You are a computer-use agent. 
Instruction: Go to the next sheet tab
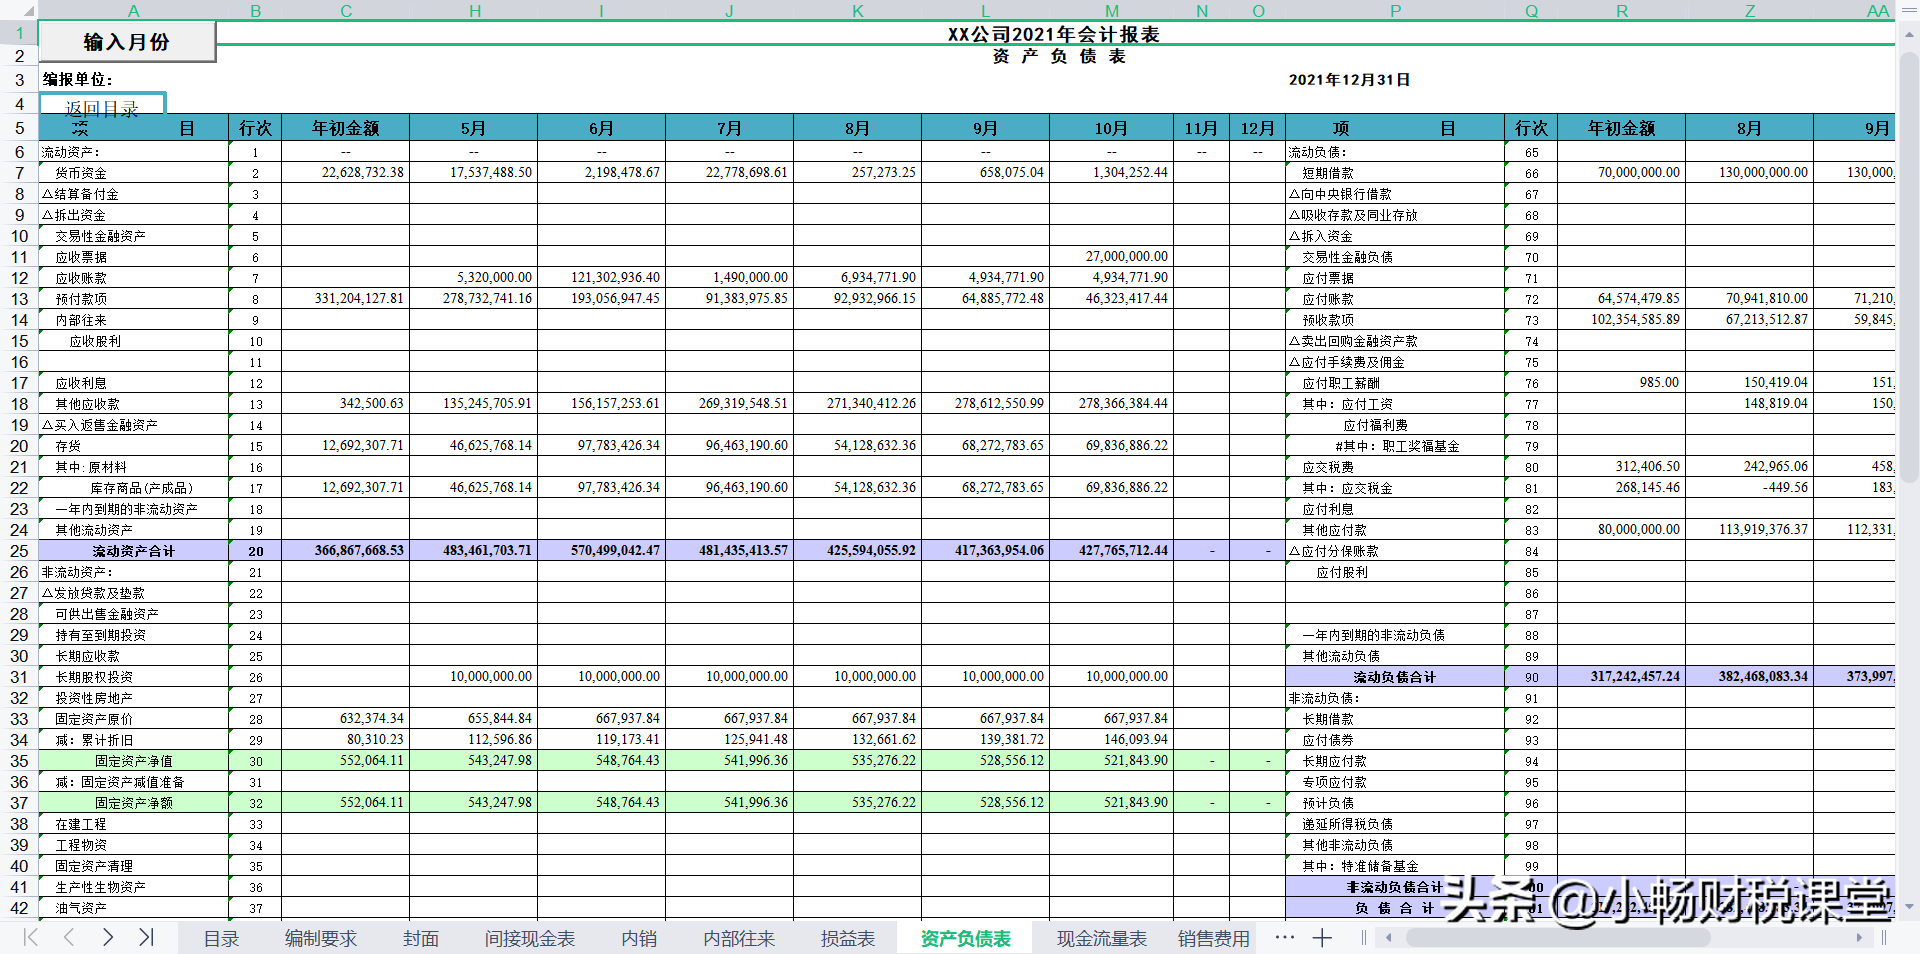(x=108, y=937)
